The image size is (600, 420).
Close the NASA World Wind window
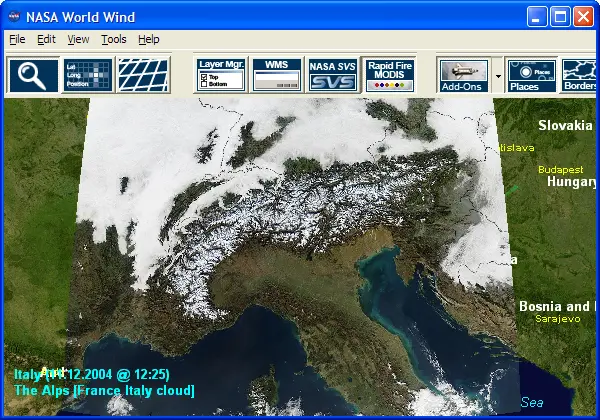coord(583,17)
